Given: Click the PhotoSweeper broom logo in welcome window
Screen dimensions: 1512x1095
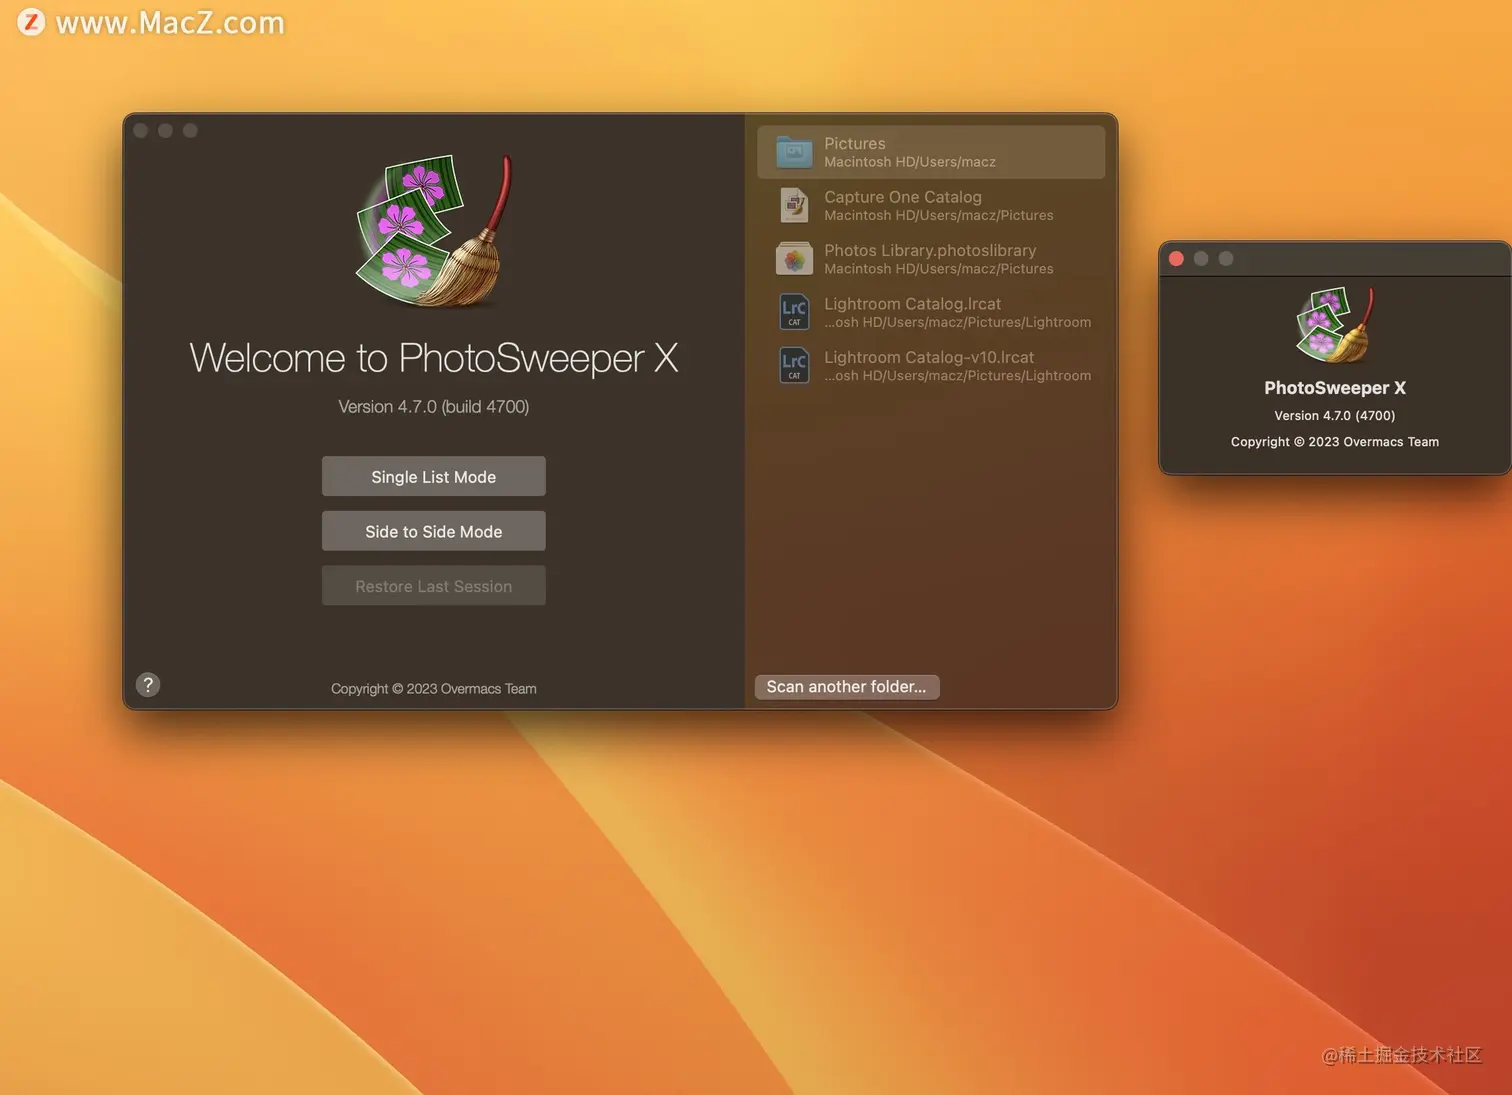Looking at the screenshot, I should [x=434, y=233].
